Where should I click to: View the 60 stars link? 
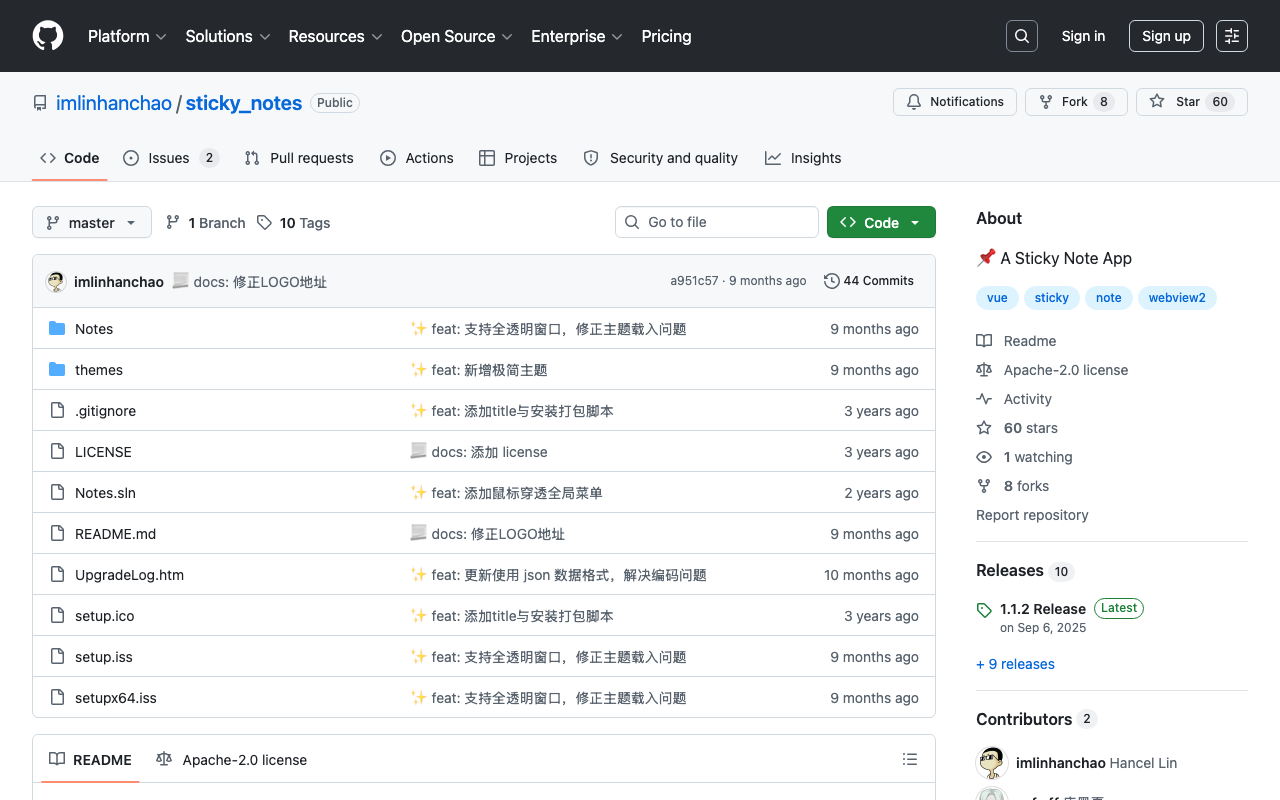tap(1017, 428)
